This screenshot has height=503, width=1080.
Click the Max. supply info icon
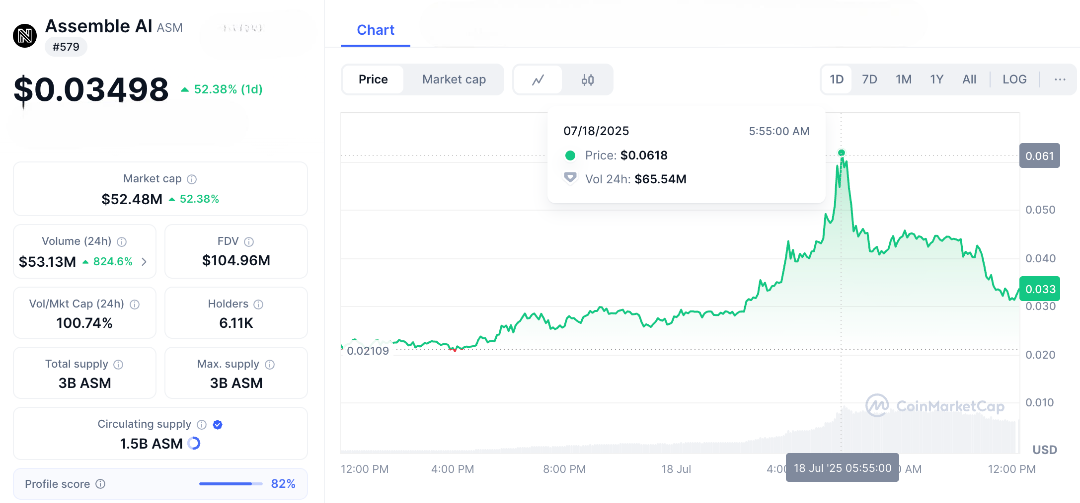270,365
